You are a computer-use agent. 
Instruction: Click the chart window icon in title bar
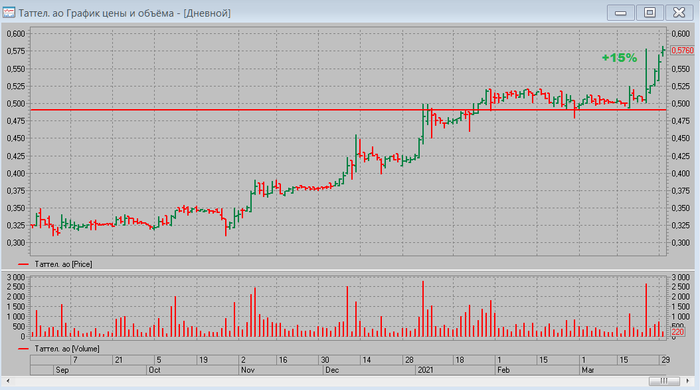pos(8,12)
